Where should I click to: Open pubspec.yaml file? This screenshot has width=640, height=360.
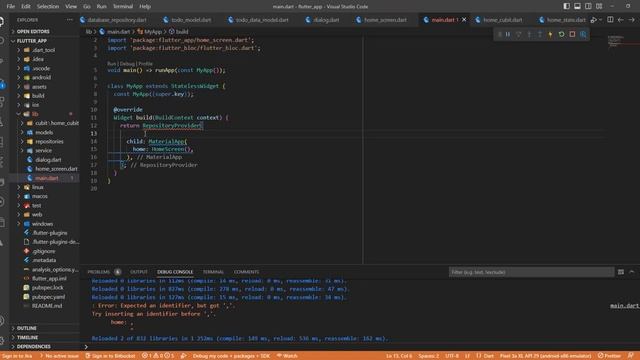(x=44, y=297)
